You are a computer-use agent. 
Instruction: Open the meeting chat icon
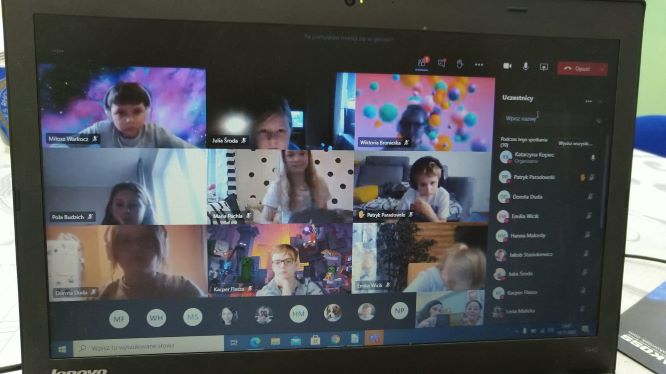[442, 64]
